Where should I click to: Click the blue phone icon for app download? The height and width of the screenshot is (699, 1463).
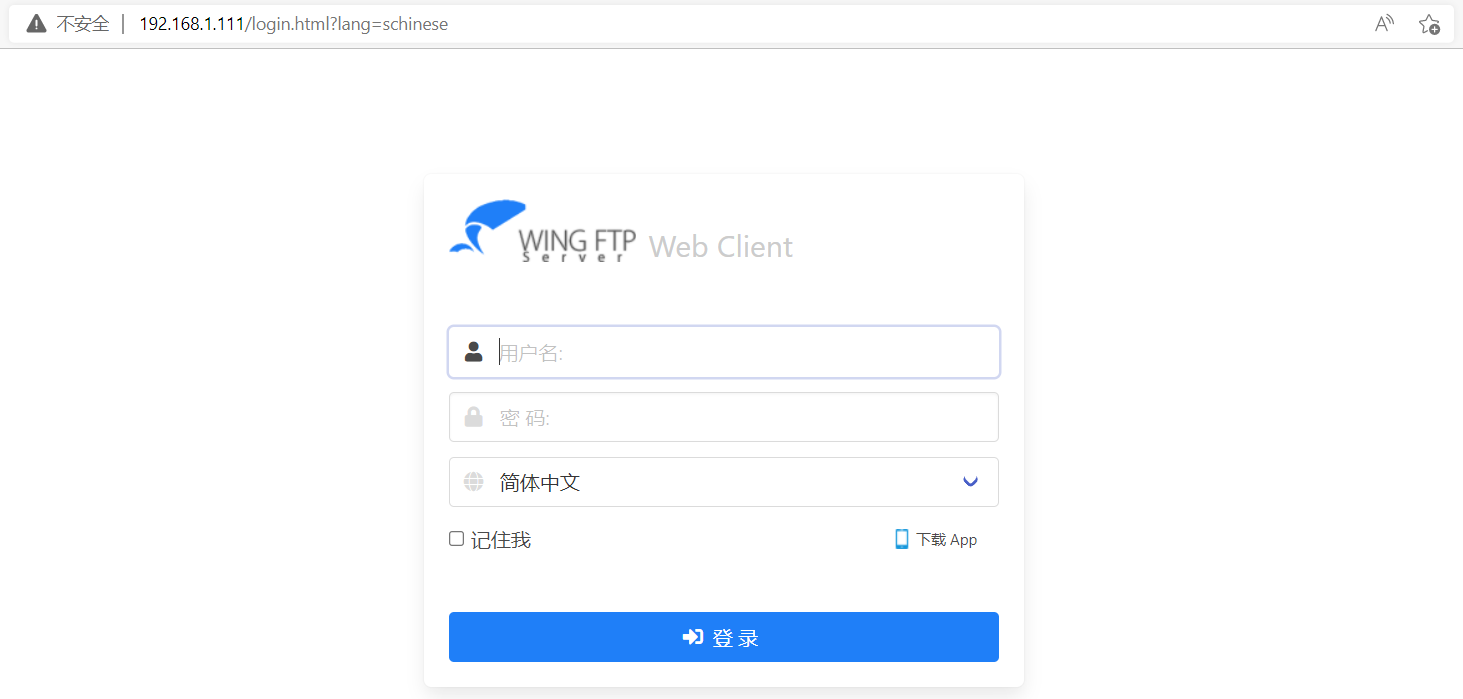pyautogui.click(x=901, y=539)
